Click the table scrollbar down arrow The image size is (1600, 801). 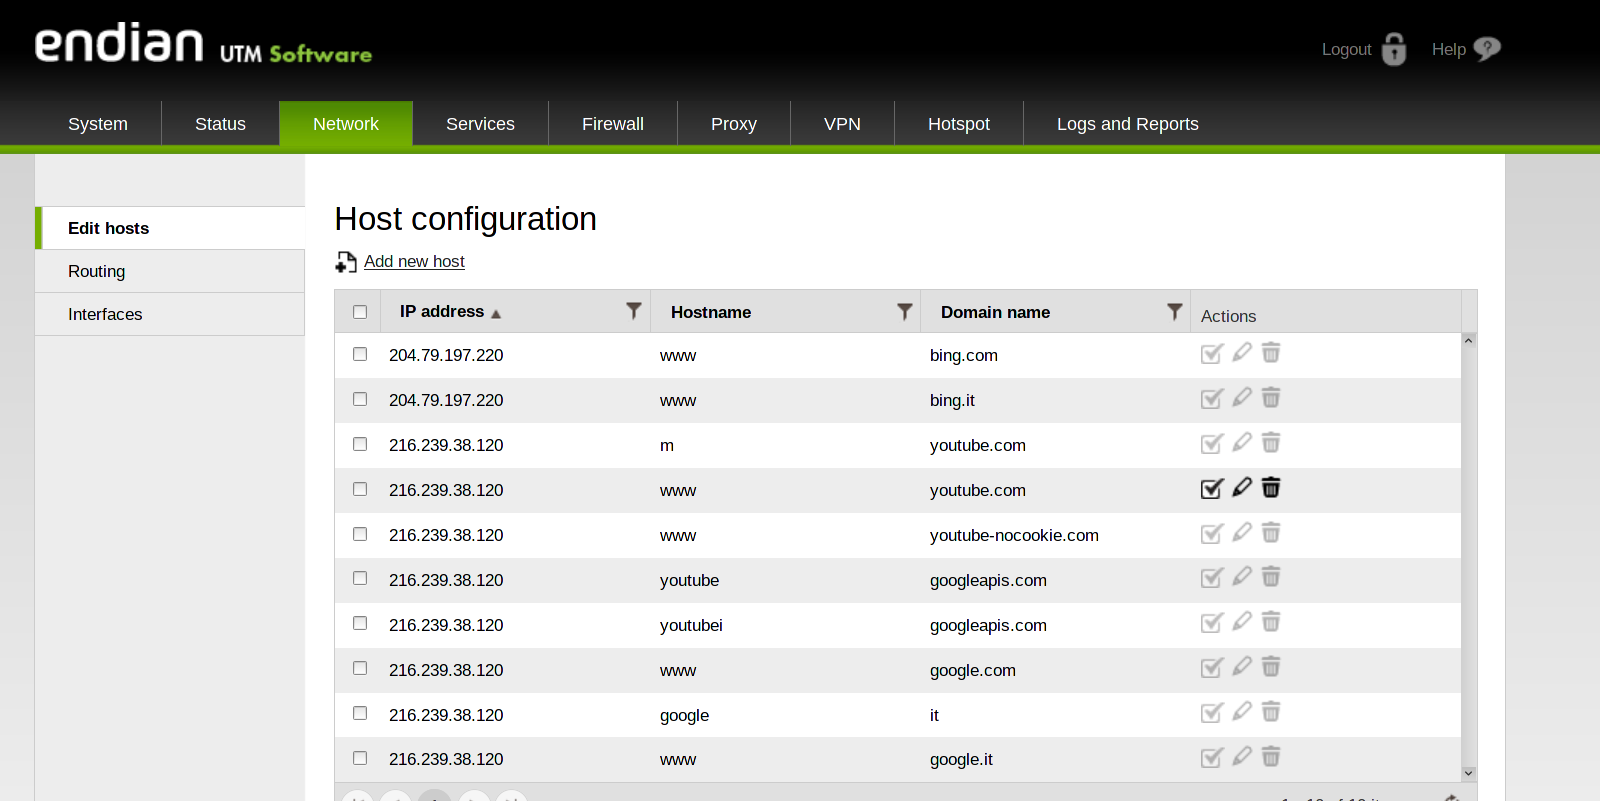click(1469, 773)
